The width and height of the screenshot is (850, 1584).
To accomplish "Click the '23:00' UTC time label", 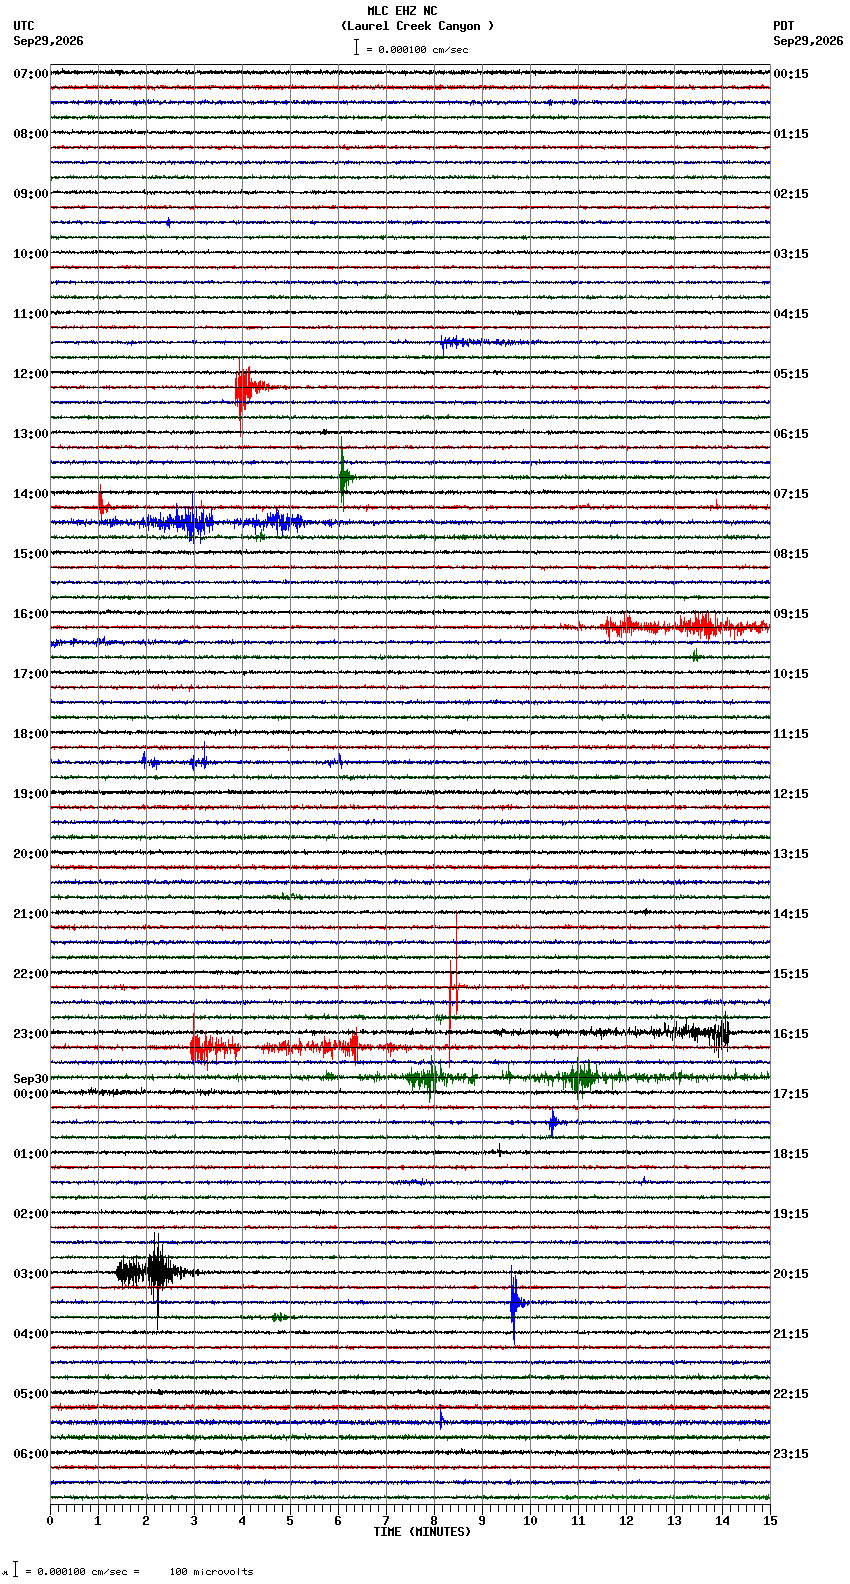I will 31,1034.
